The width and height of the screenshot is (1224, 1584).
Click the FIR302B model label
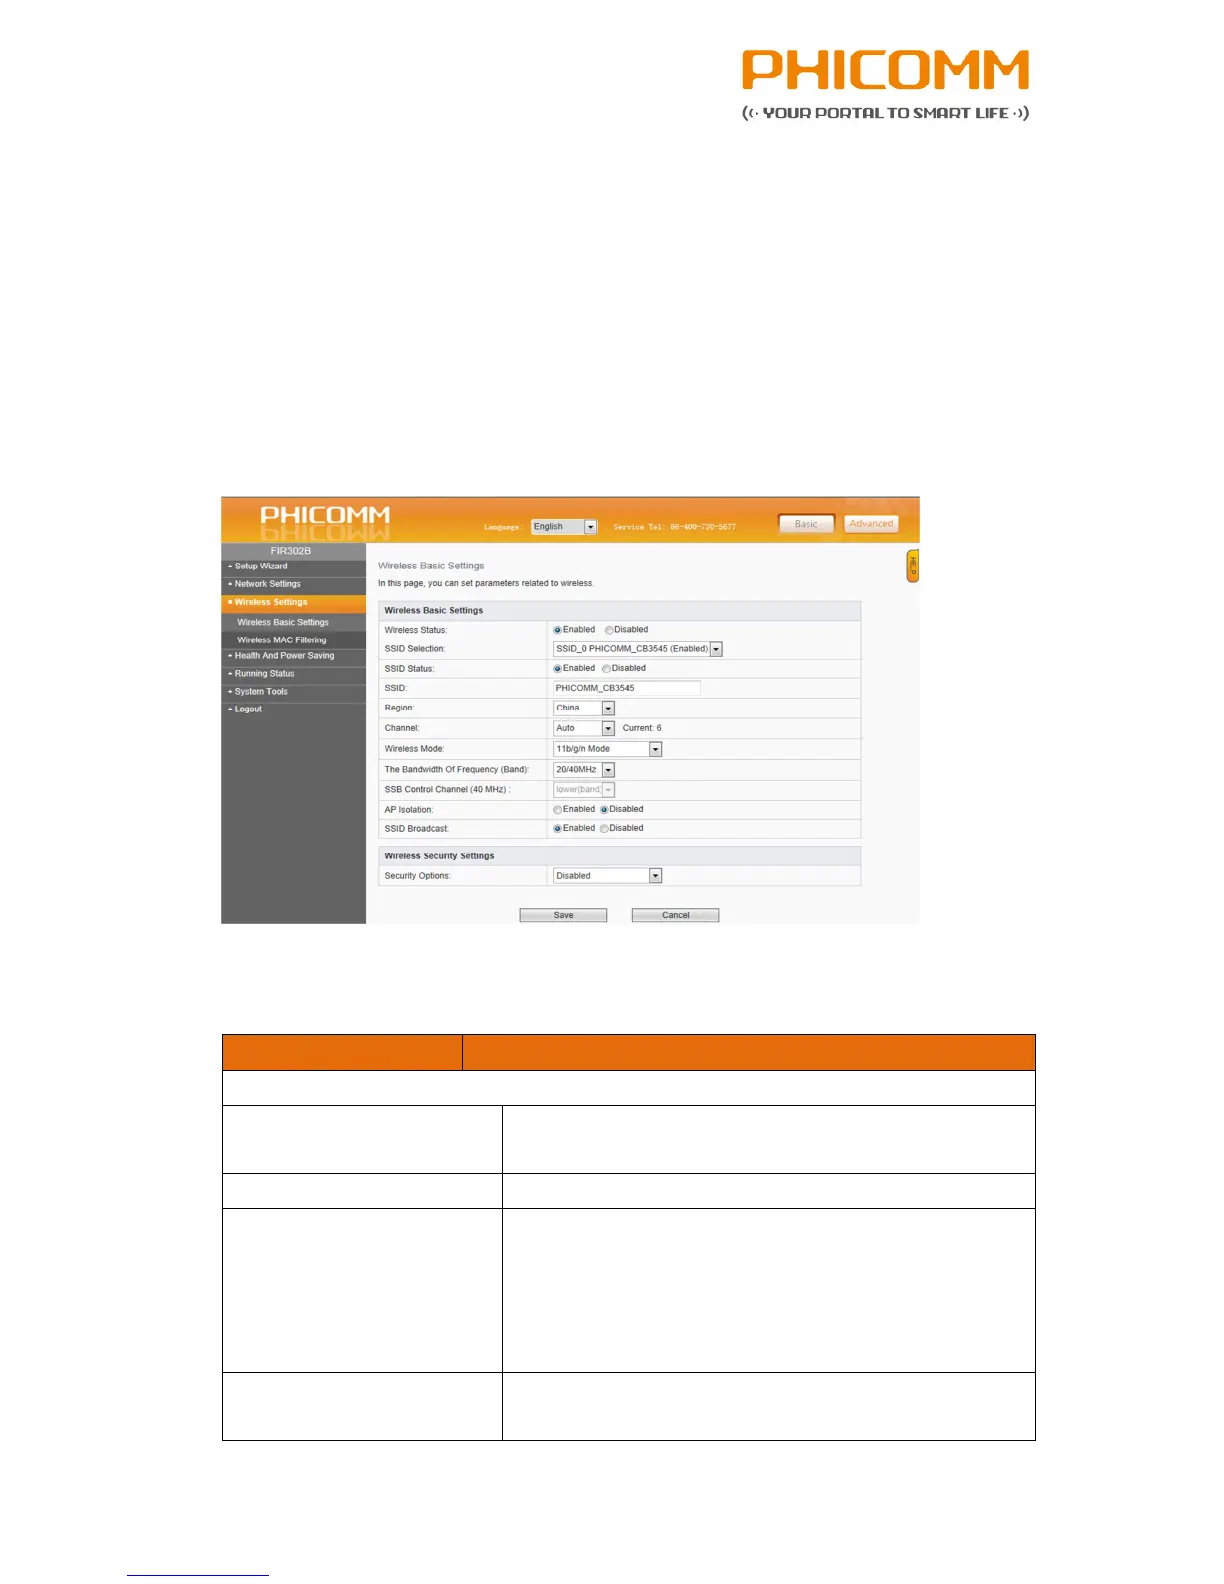point(291,551)
